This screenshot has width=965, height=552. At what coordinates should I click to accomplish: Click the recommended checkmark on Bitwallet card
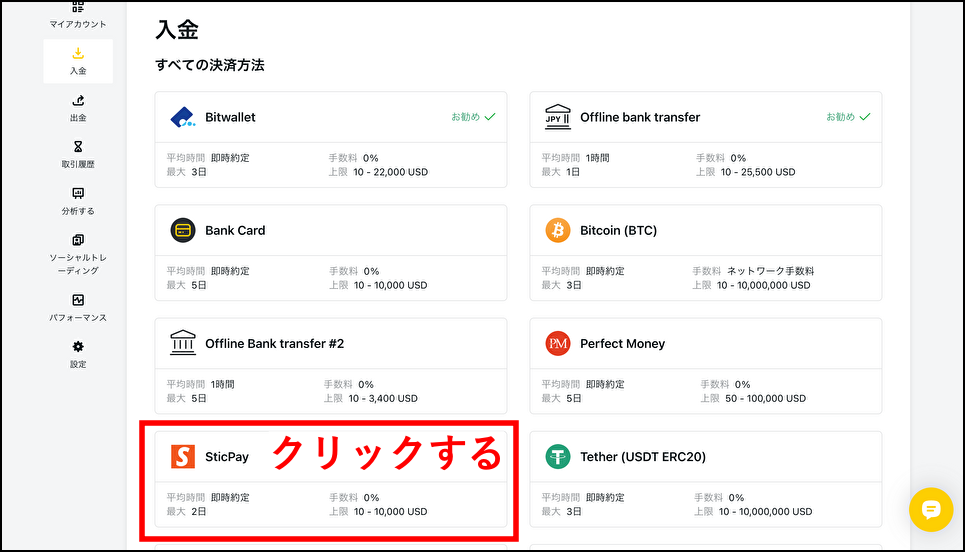pos(490,117)
